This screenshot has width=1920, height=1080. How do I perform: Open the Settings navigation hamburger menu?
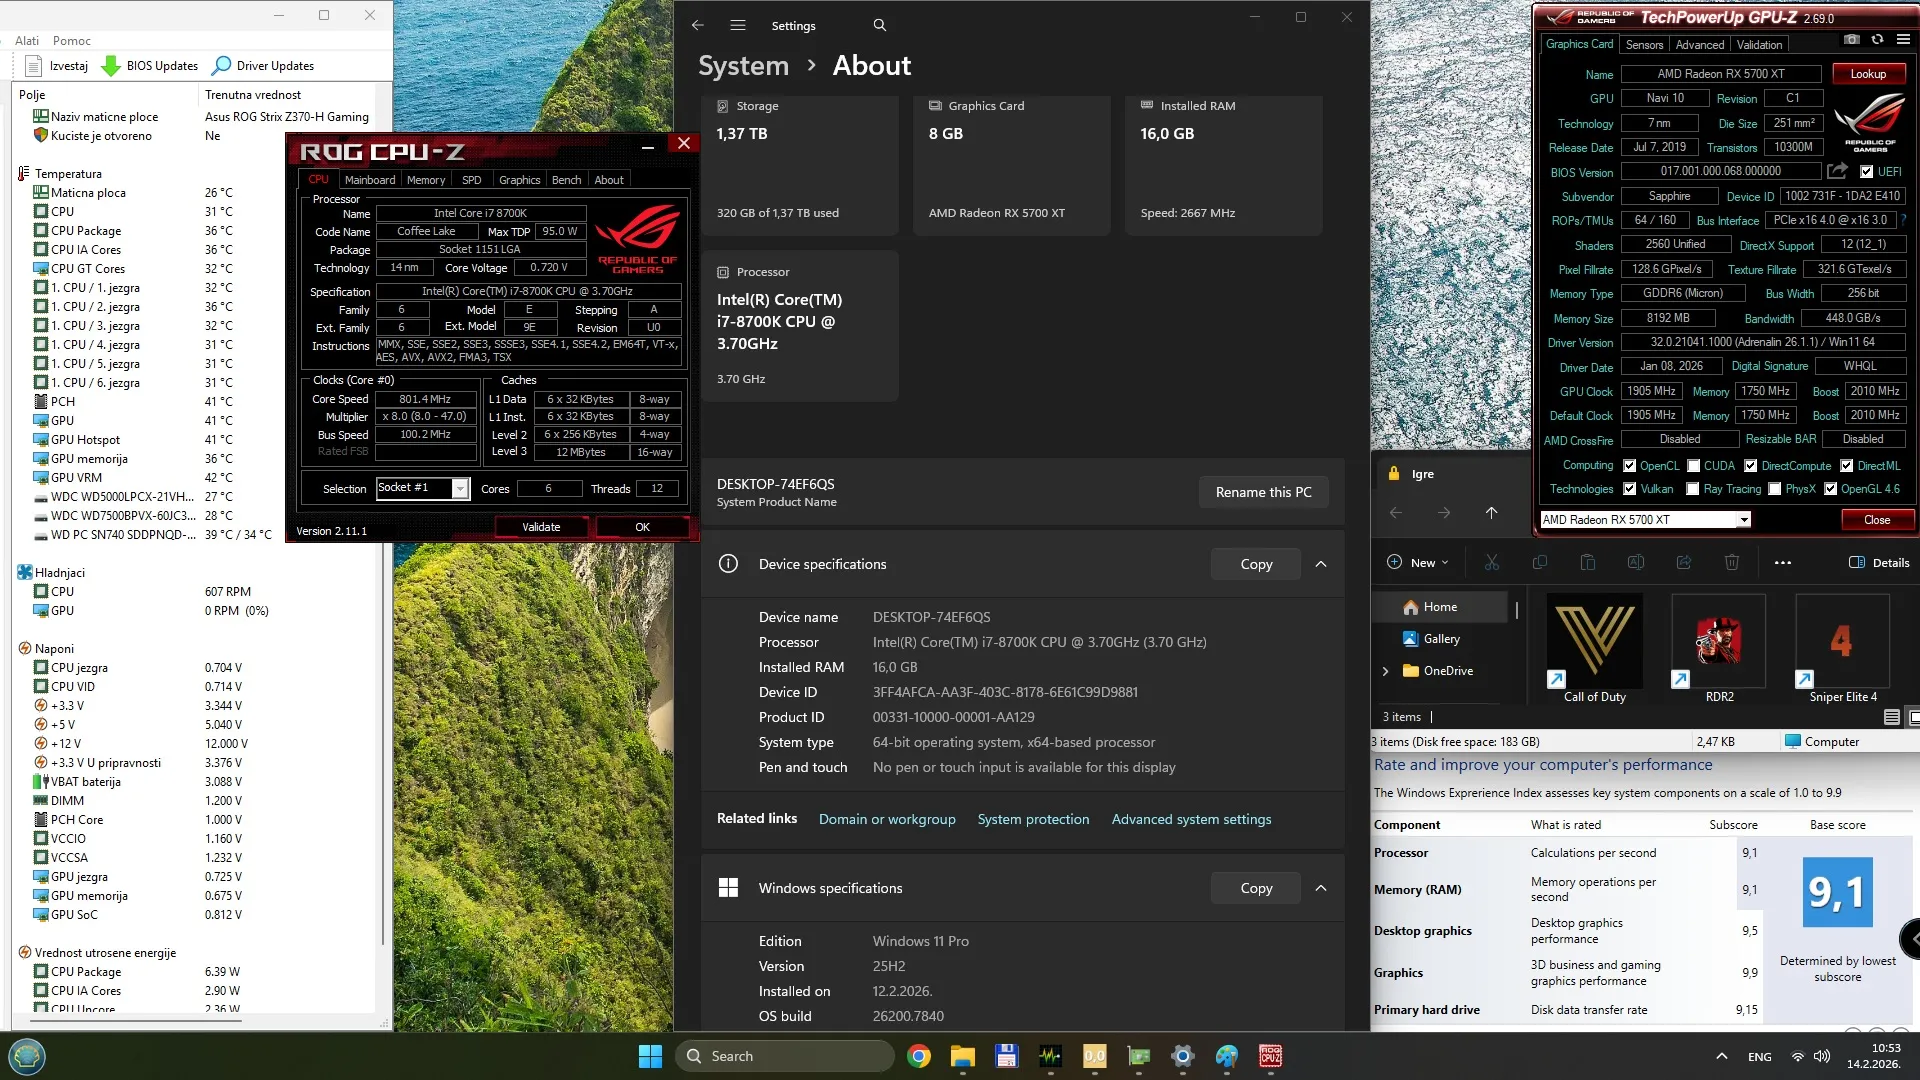click(738, 25)
